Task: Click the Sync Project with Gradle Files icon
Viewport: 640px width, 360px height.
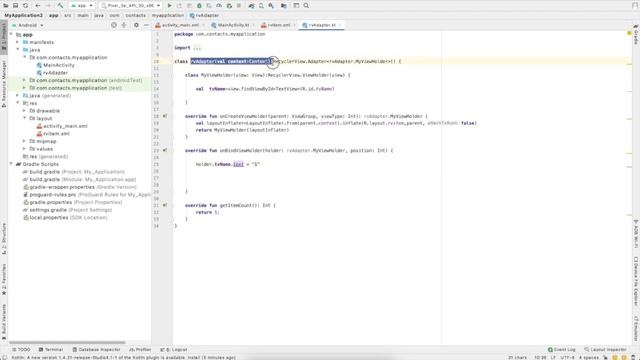Action: coord(251,6)
